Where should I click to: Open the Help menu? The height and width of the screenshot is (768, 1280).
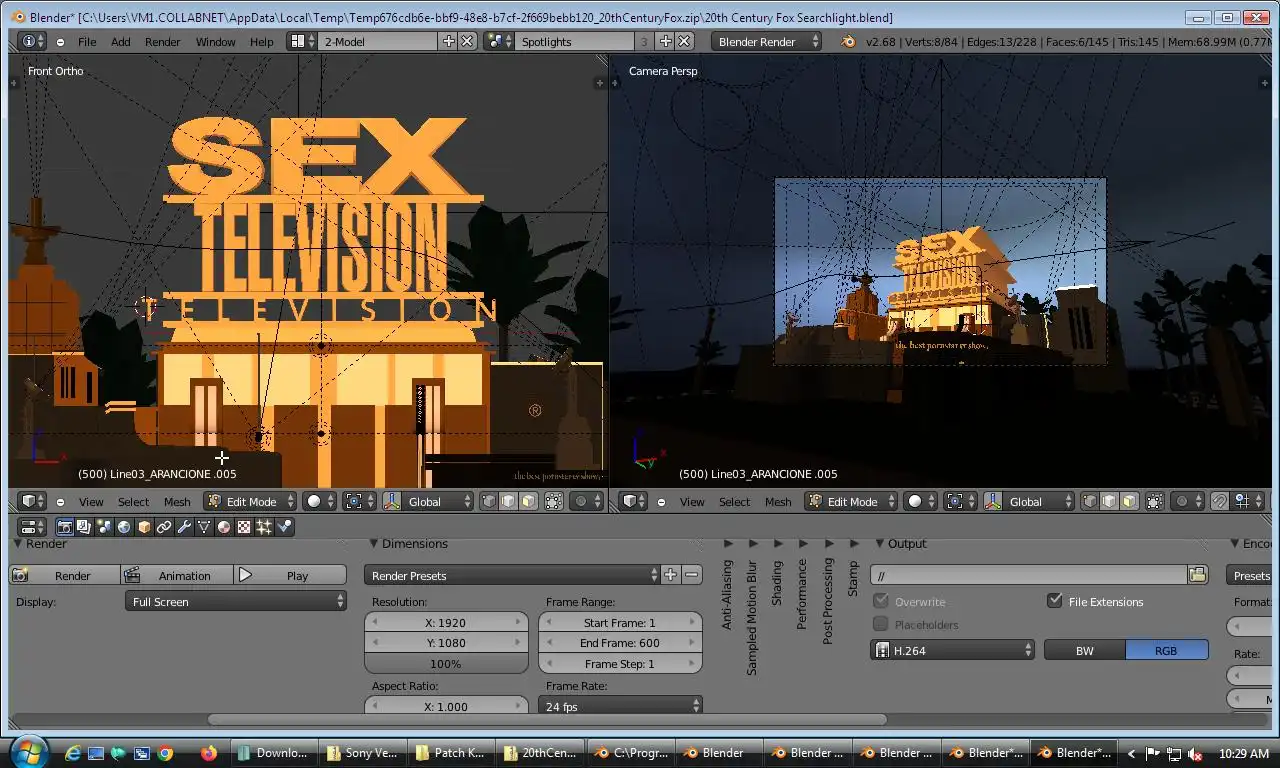click(261, 41)
